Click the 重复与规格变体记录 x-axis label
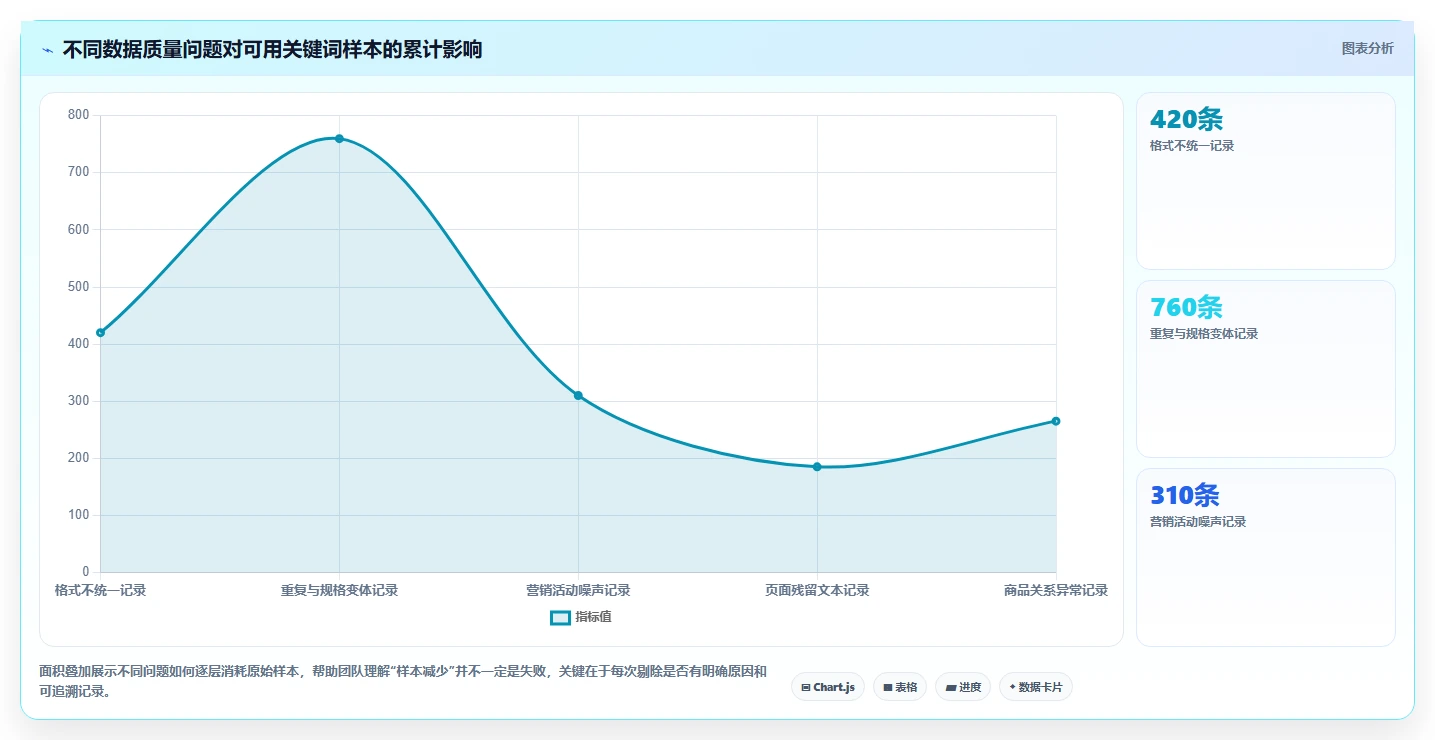Viewport: 1435px width, 740px height. (x=339, y=590)
